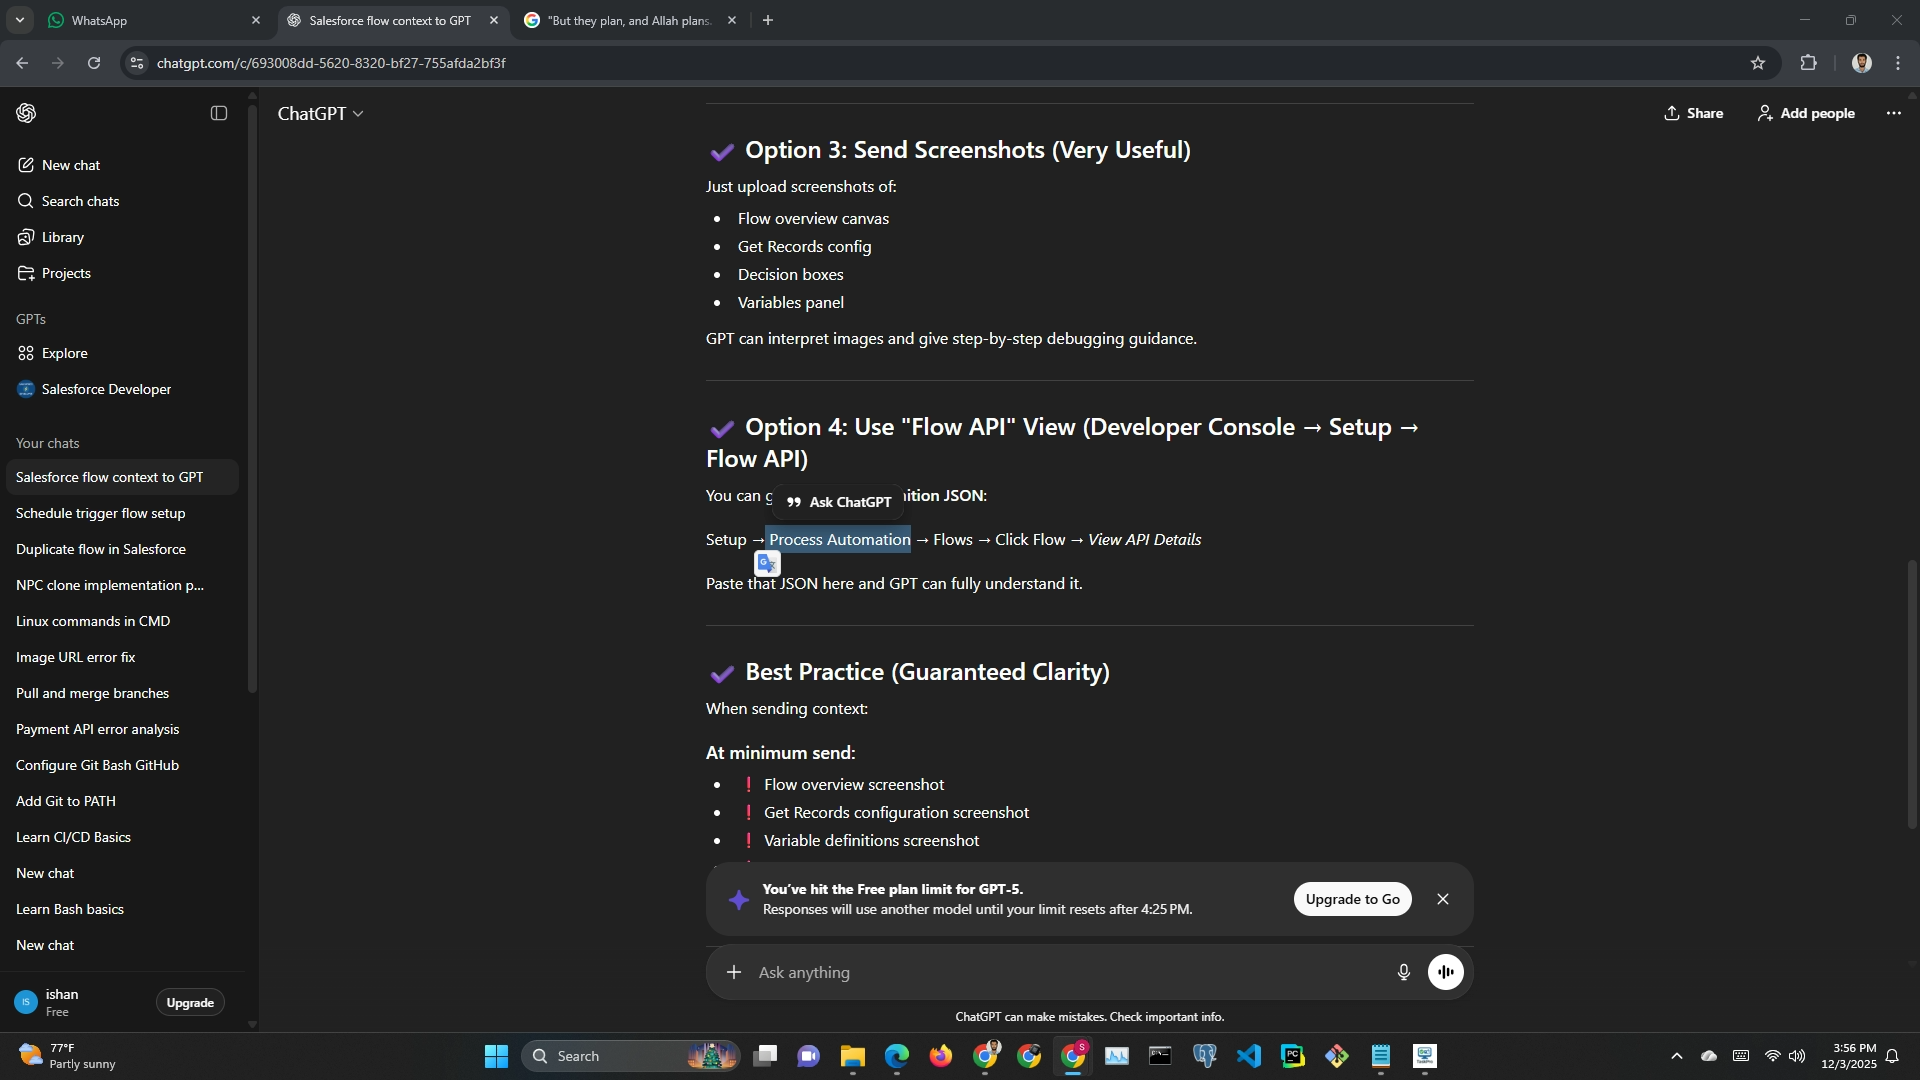Toggle the sidebar collapse icon

219,113
